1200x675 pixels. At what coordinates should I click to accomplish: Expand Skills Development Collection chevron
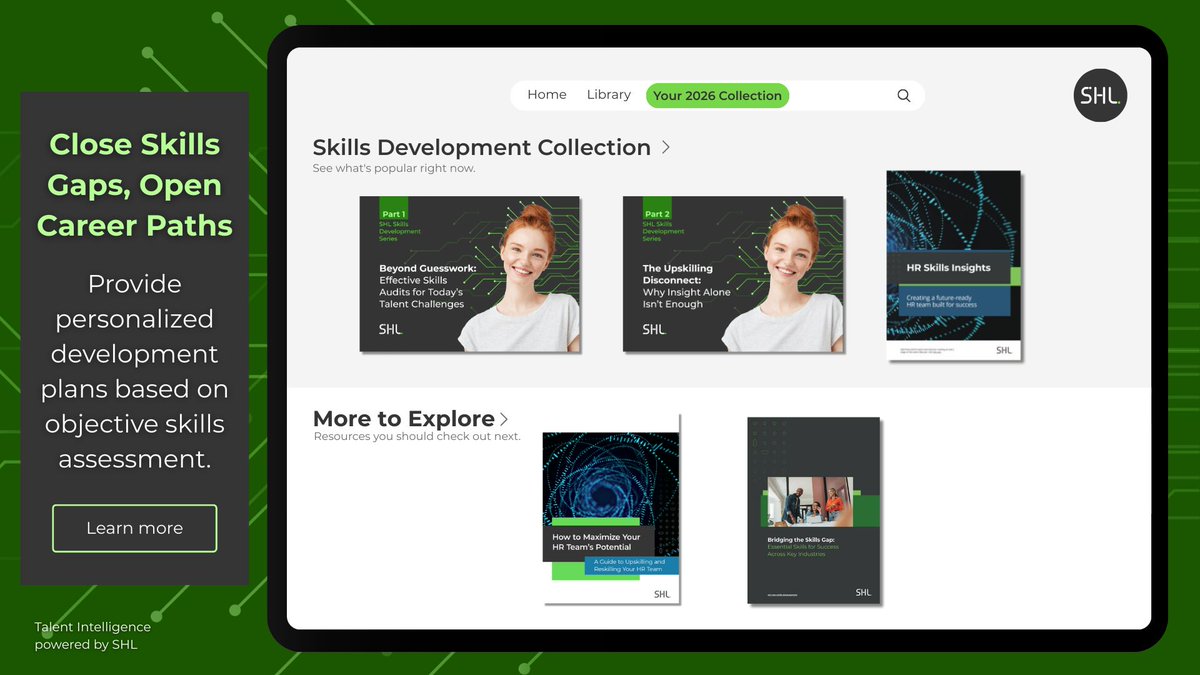(x=666, y=147)
